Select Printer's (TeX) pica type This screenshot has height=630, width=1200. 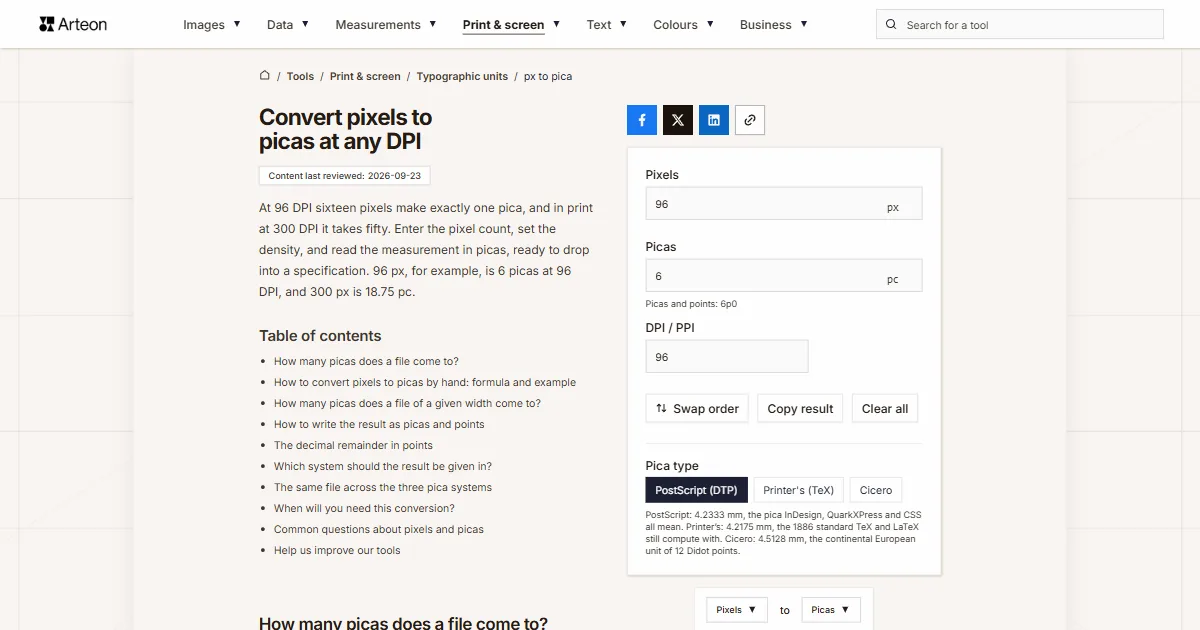[798, 490]
